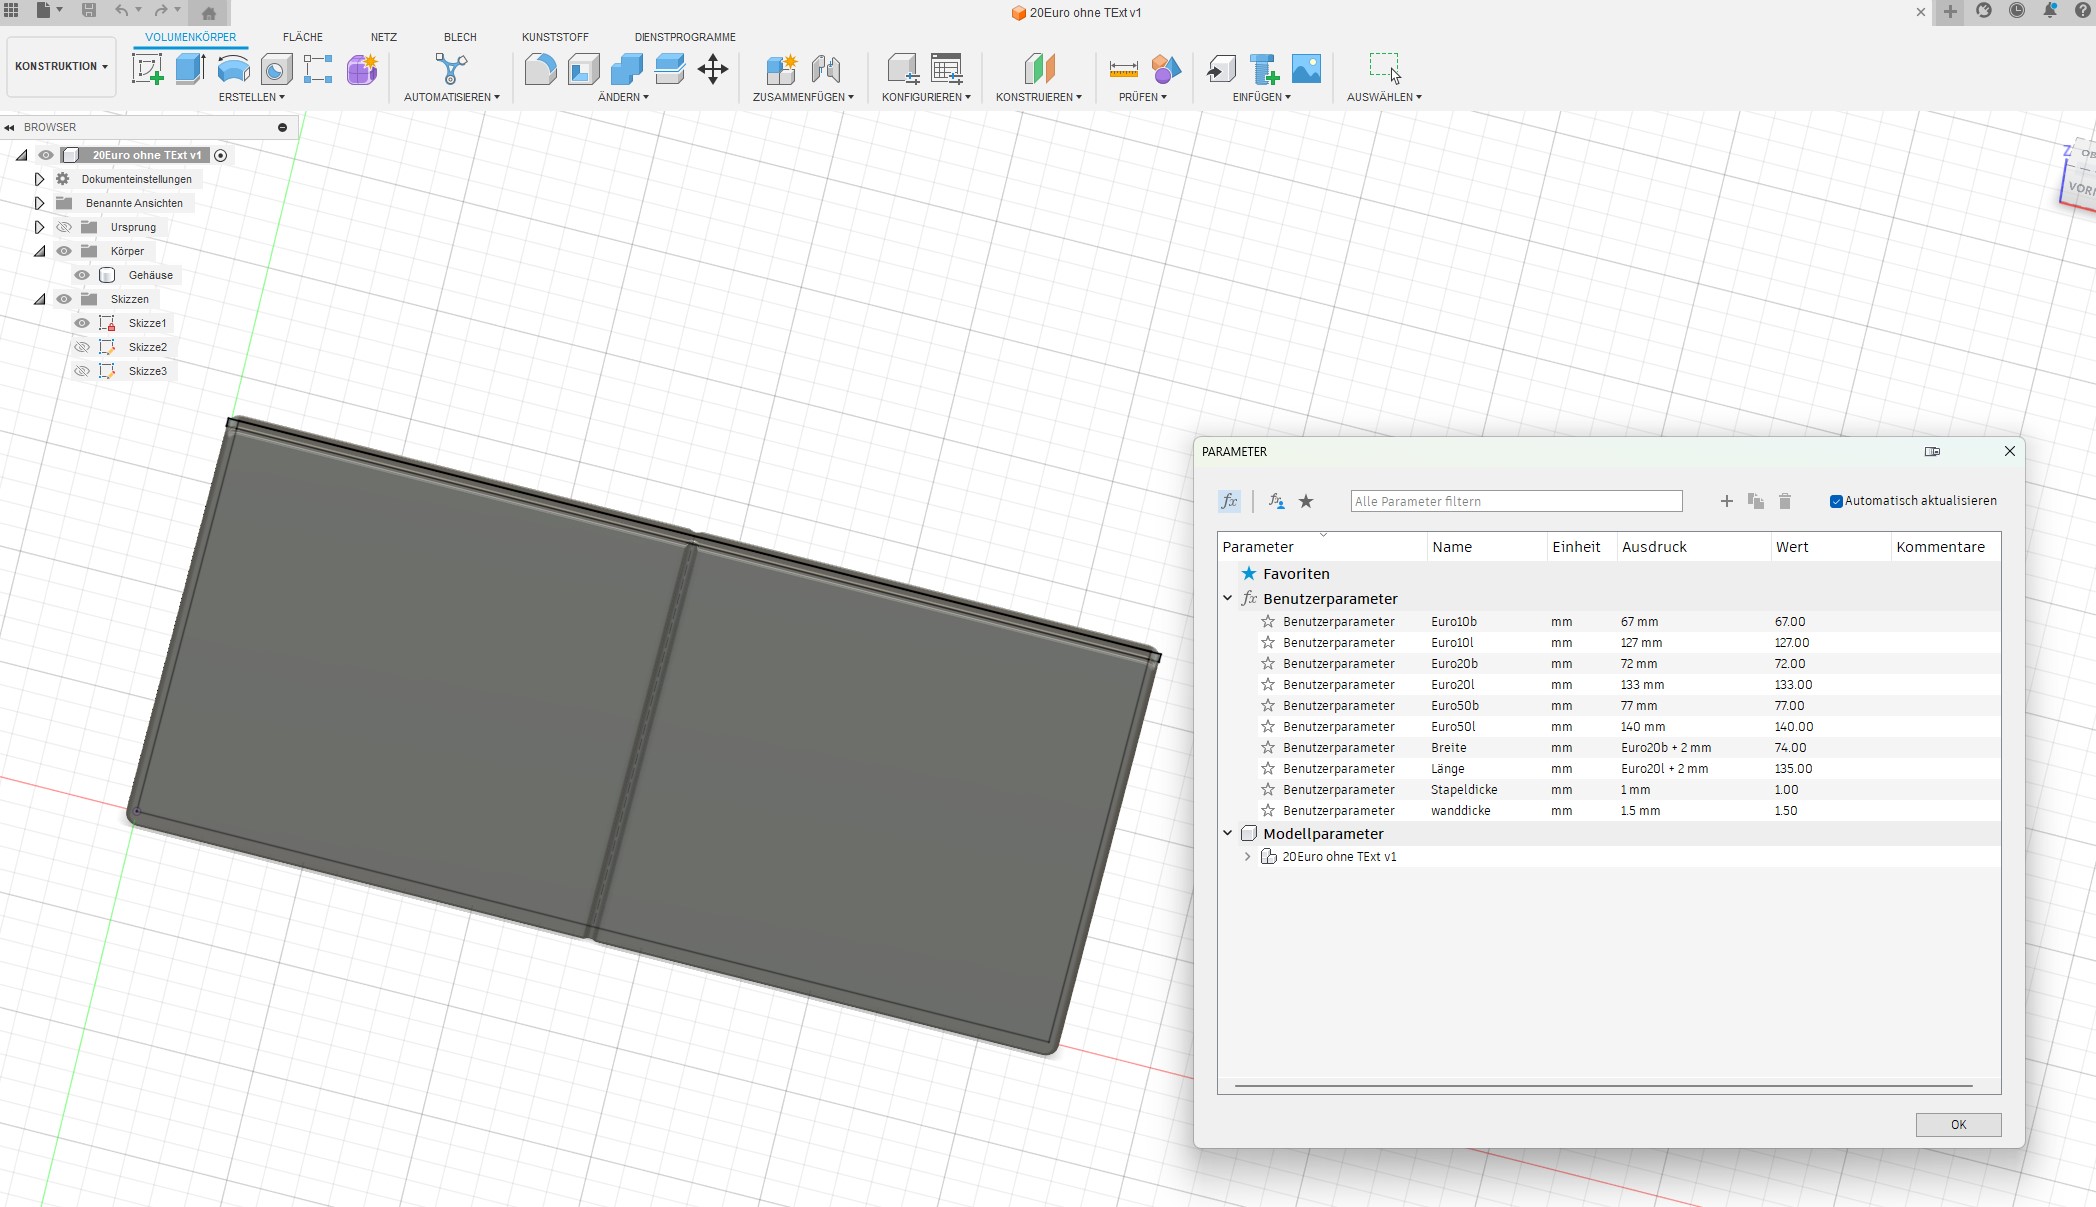Uncheck Automatisch aktualisieren checkbox
Screen dimensions: 2096x1207
click(x=1836, y=501)
